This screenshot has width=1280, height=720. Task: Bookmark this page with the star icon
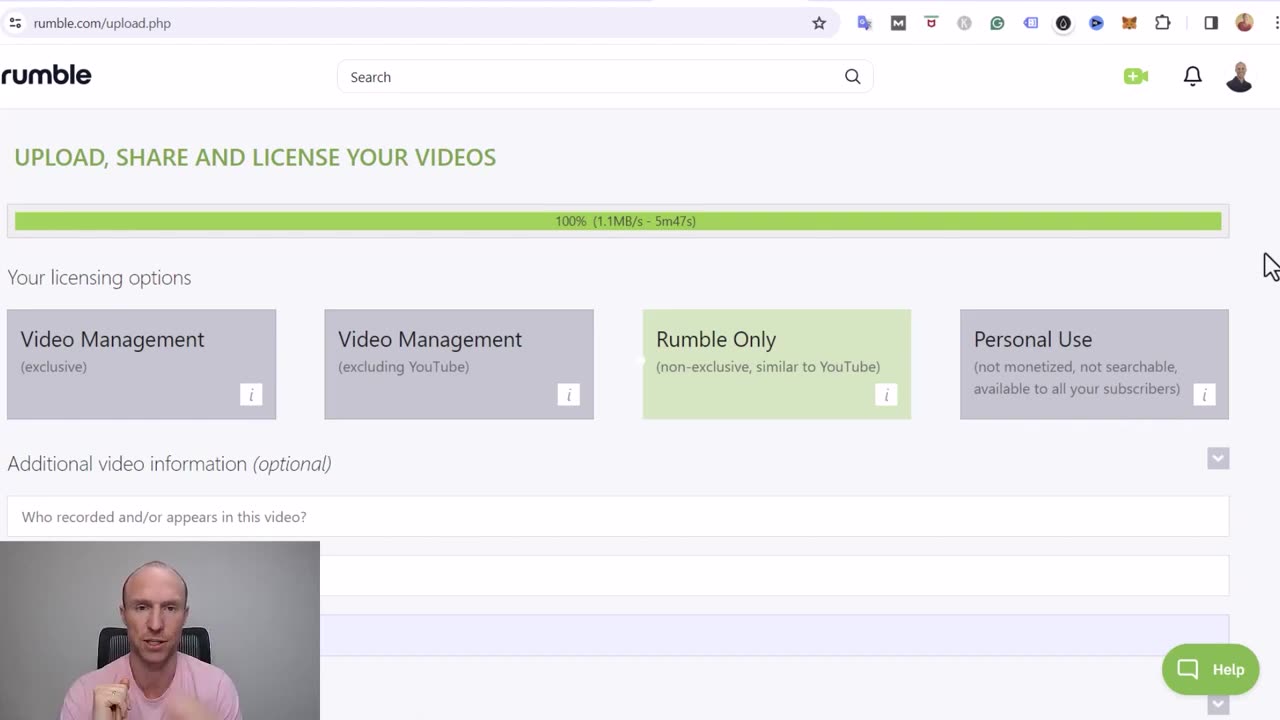tap(819, 23)
